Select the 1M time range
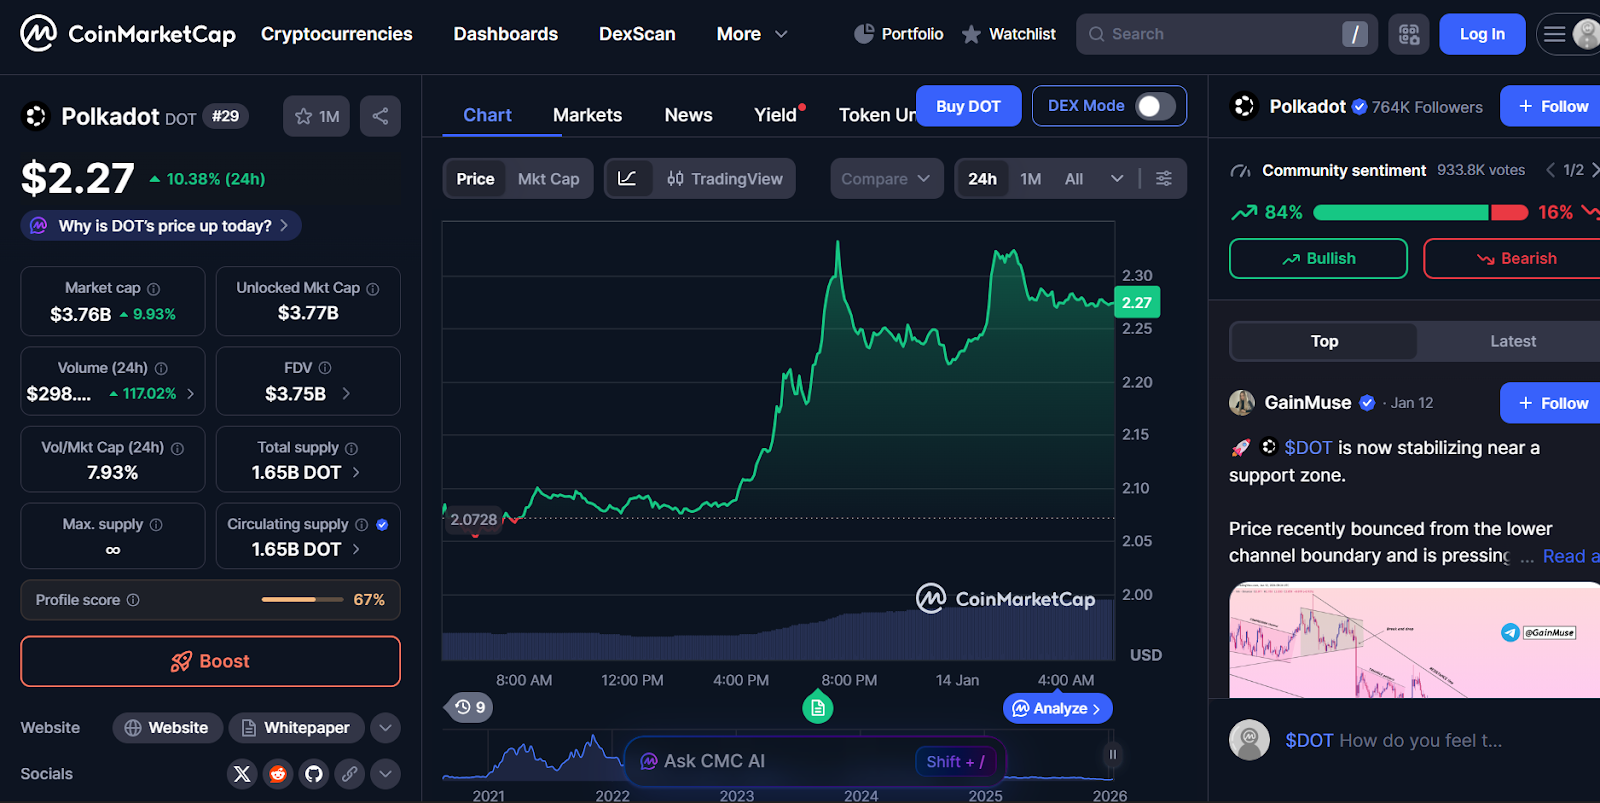 tap(1030, 179)
